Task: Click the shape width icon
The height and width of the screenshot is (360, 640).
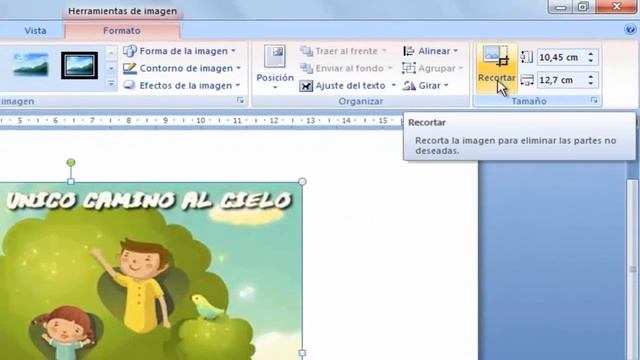Action: [527, 80]
